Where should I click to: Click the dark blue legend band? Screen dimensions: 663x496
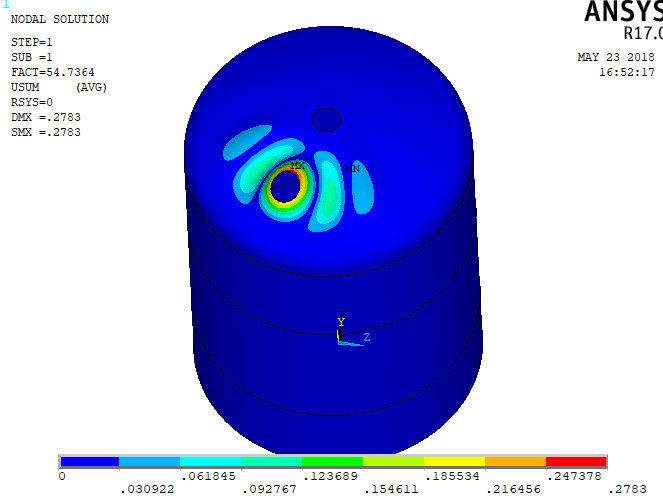point(90,461)
